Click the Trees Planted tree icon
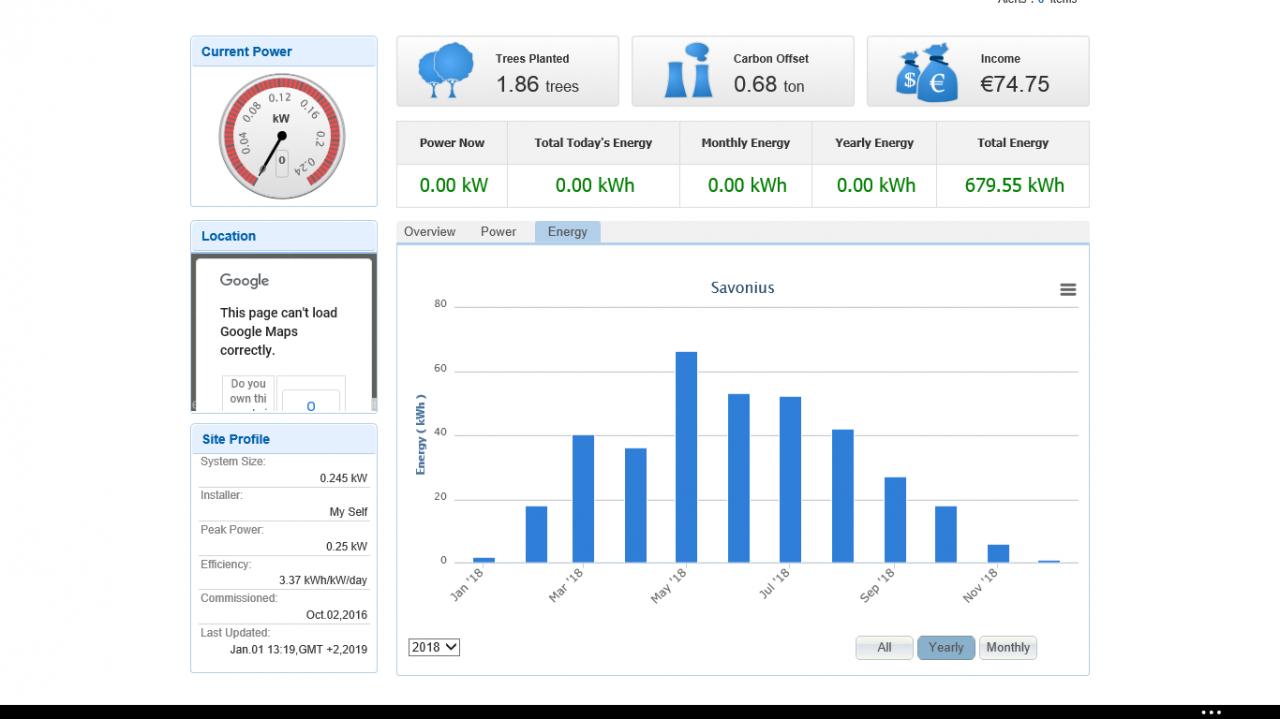This screenshot has width=1280, height=719. 445,70
